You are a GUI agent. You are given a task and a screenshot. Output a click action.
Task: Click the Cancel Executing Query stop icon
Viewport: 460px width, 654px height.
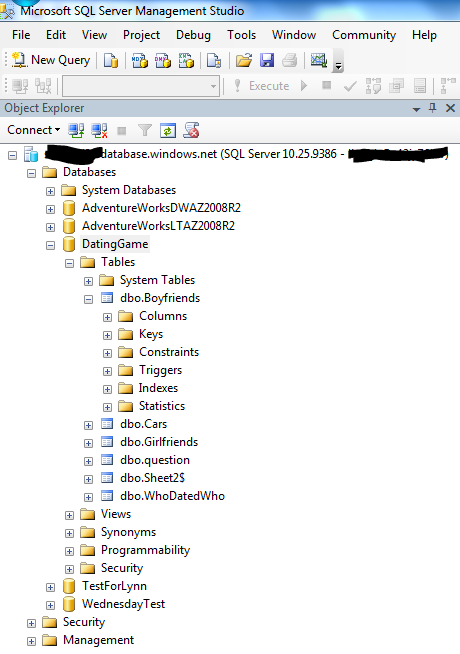tap(327, 86)
